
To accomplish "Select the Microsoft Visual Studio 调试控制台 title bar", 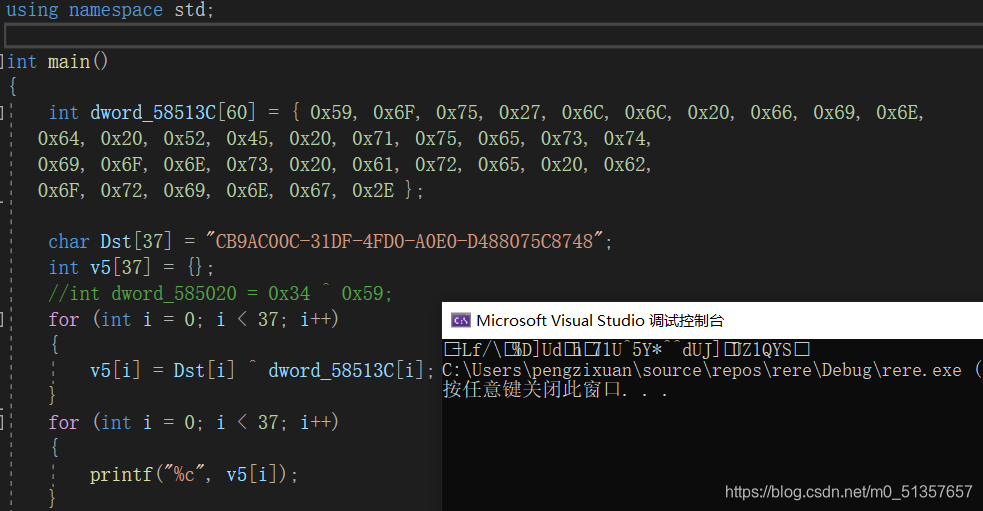I will (712, 320).
